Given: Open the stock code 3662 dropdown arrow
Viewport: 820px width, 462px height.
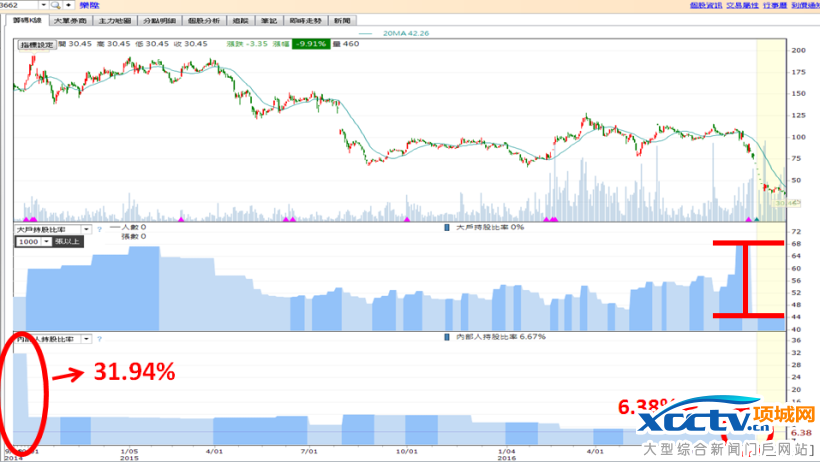Looking at the screenshot, I should 44,5.
